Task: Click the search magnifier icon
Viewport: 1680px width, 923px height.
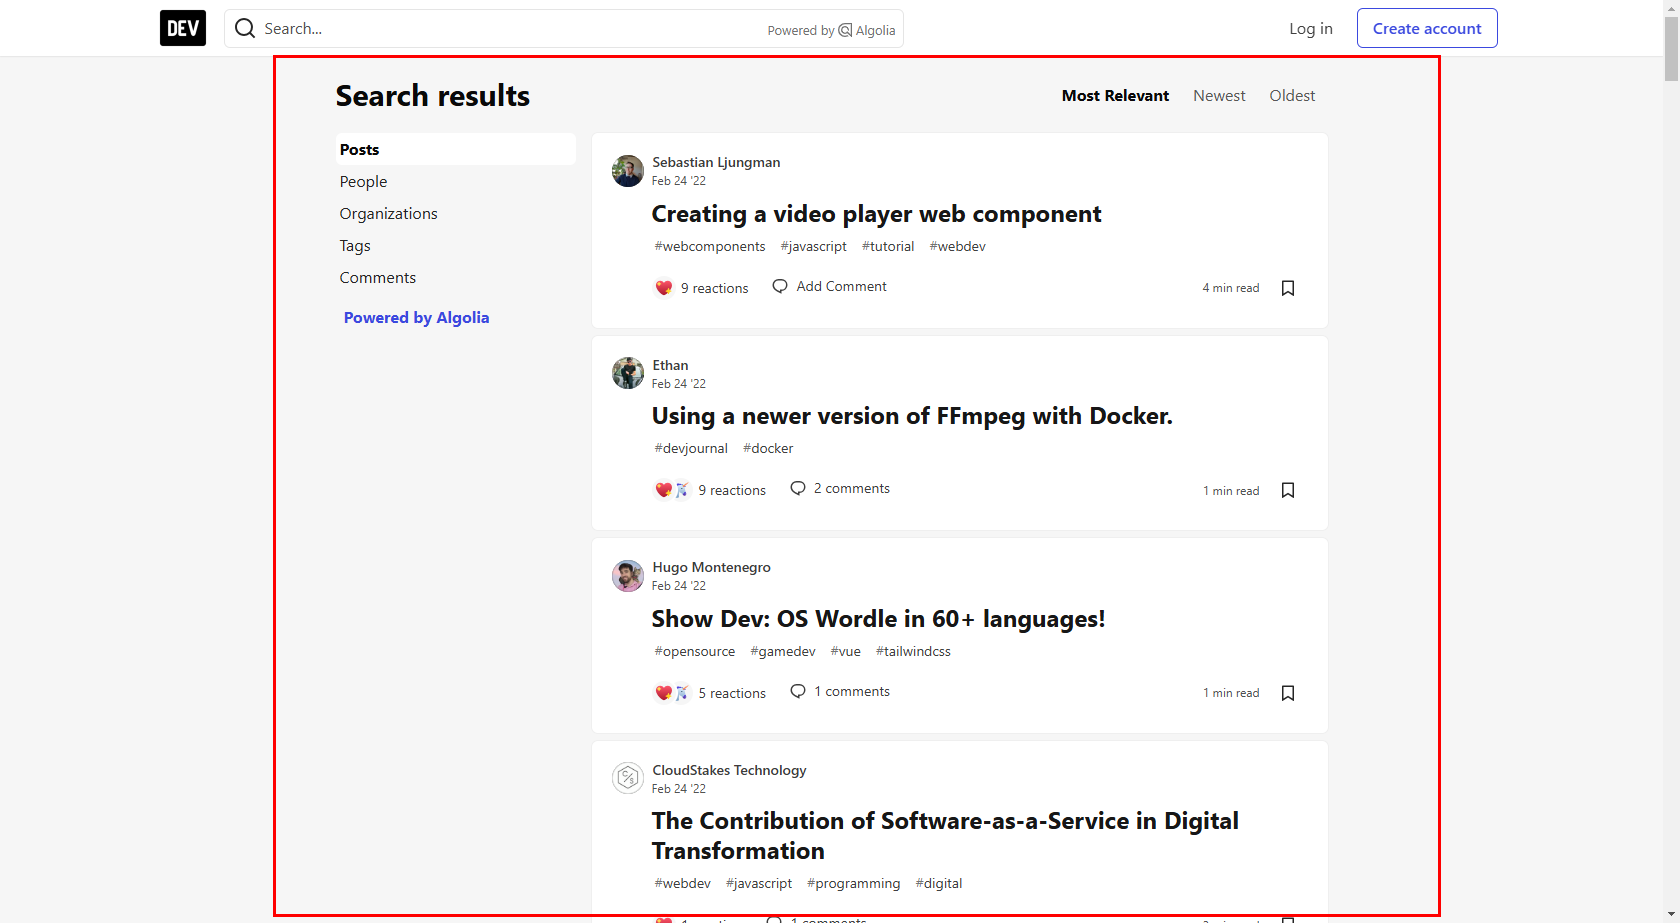Action: tap(245, 28)
